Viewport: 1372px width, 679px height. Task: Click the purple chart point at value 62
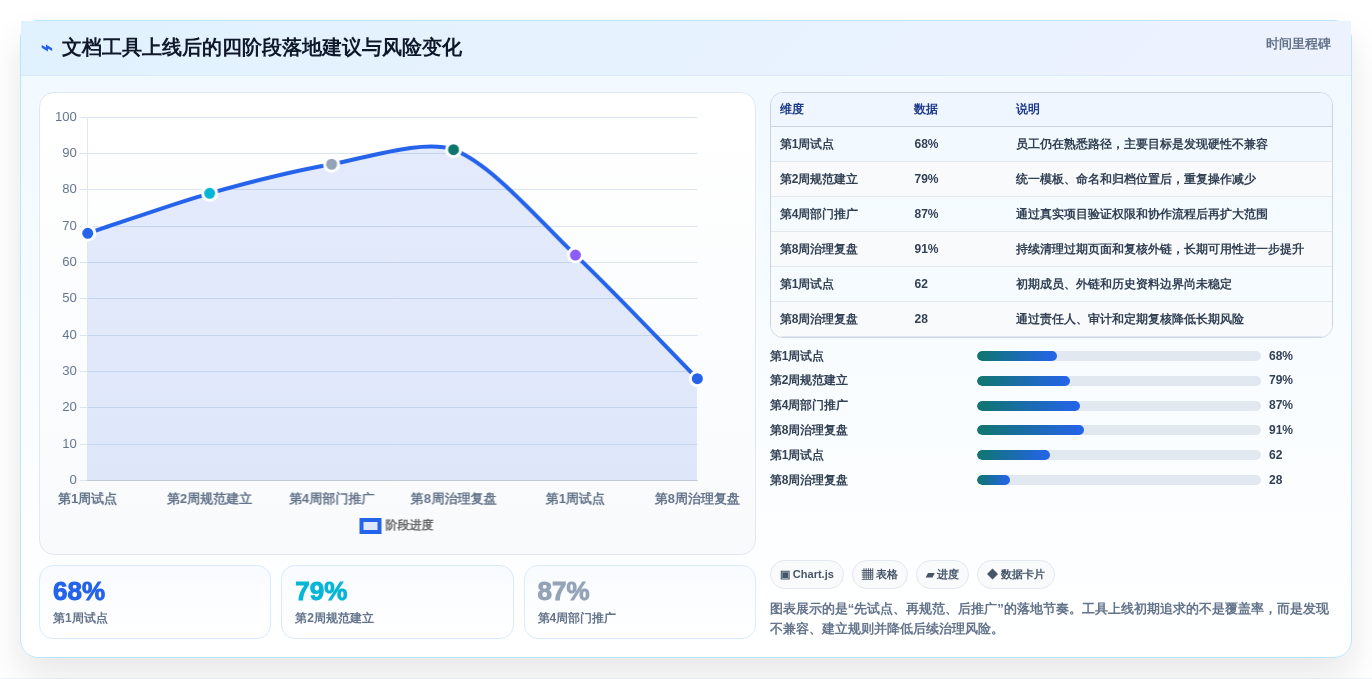pyautogui.click(x=575, y=255)
